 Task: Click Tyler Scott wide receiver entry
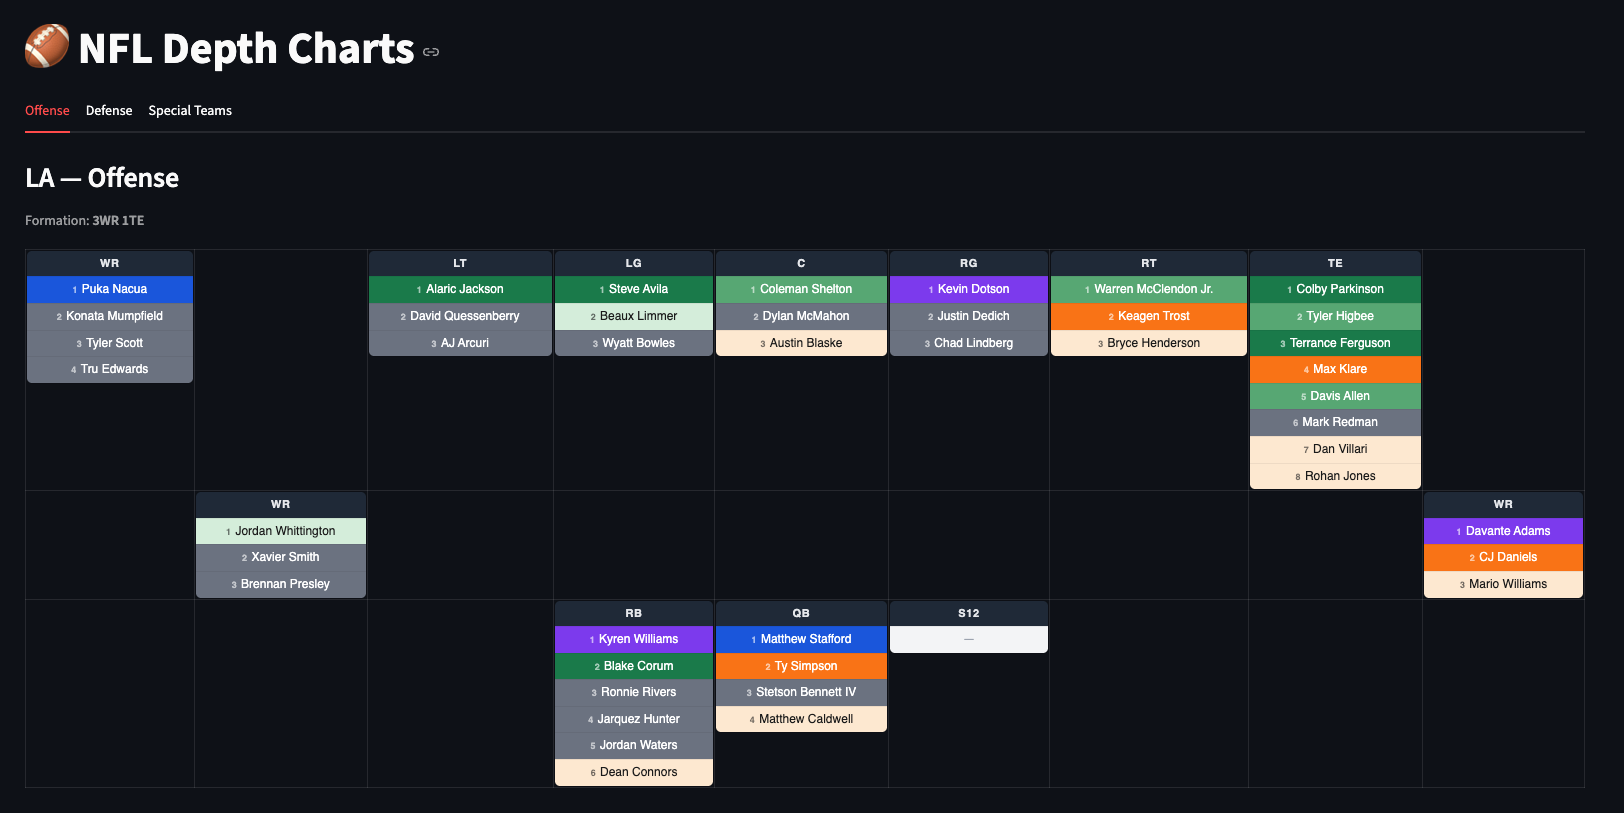pyautogui.click(x=110, y=343)
